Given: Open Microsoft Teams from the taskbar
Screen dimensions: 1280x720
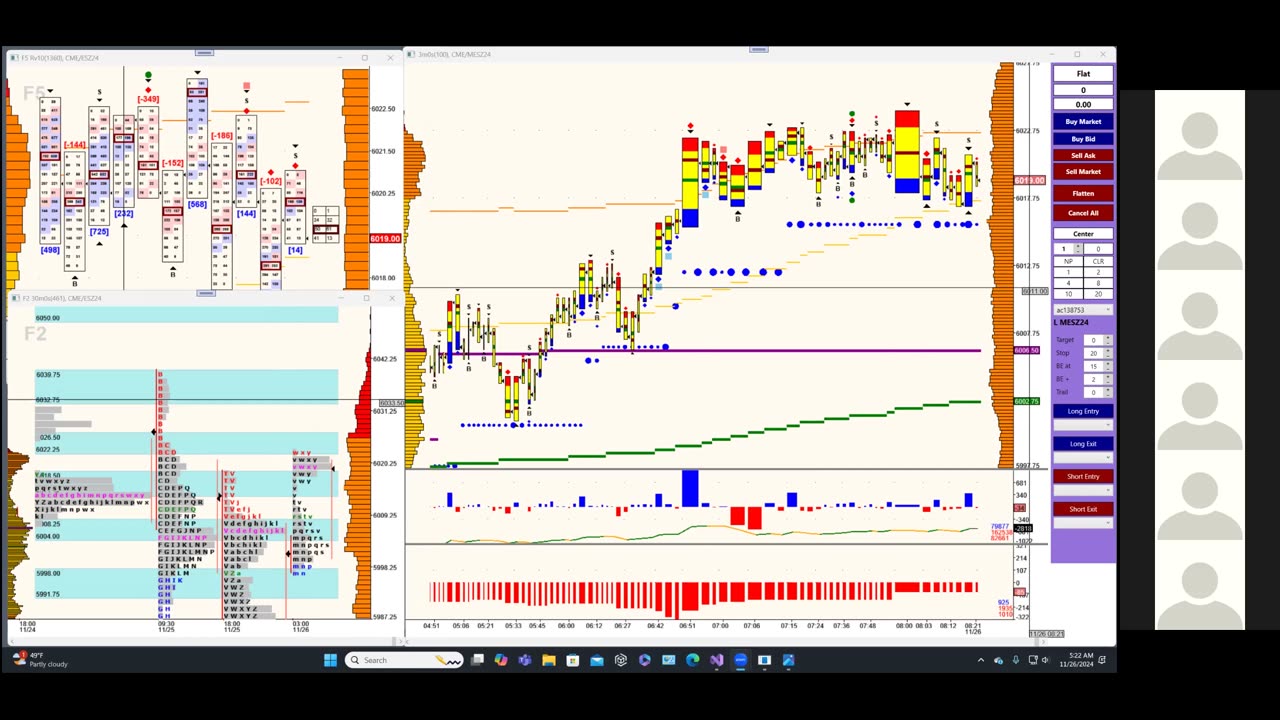Looking at the screenshot, I should tap(525, 660).
